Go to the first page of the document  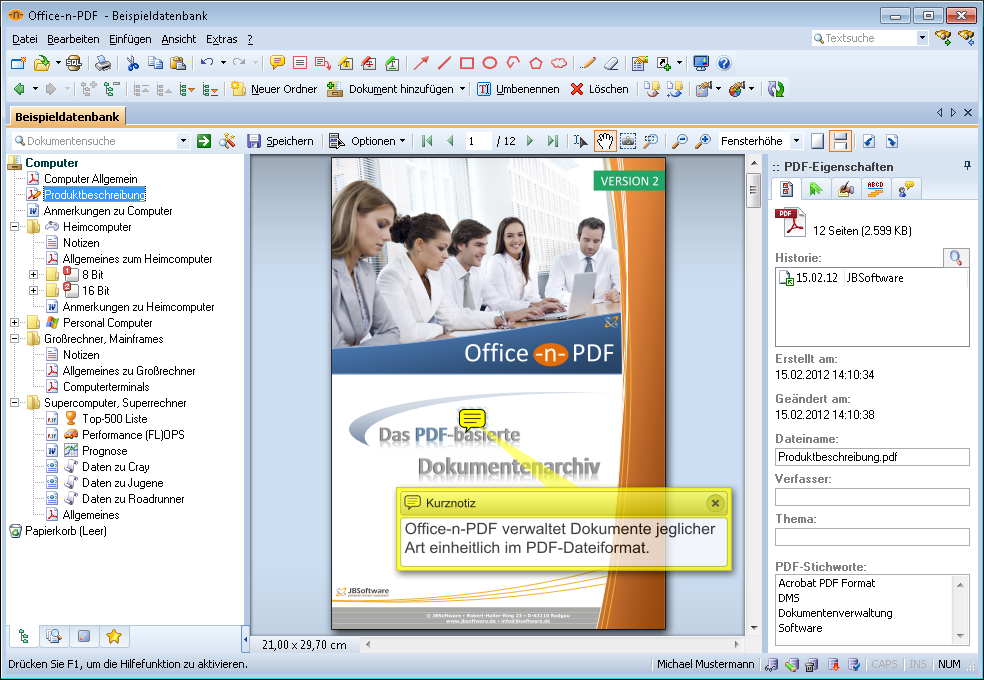click(x=427, y=141)
